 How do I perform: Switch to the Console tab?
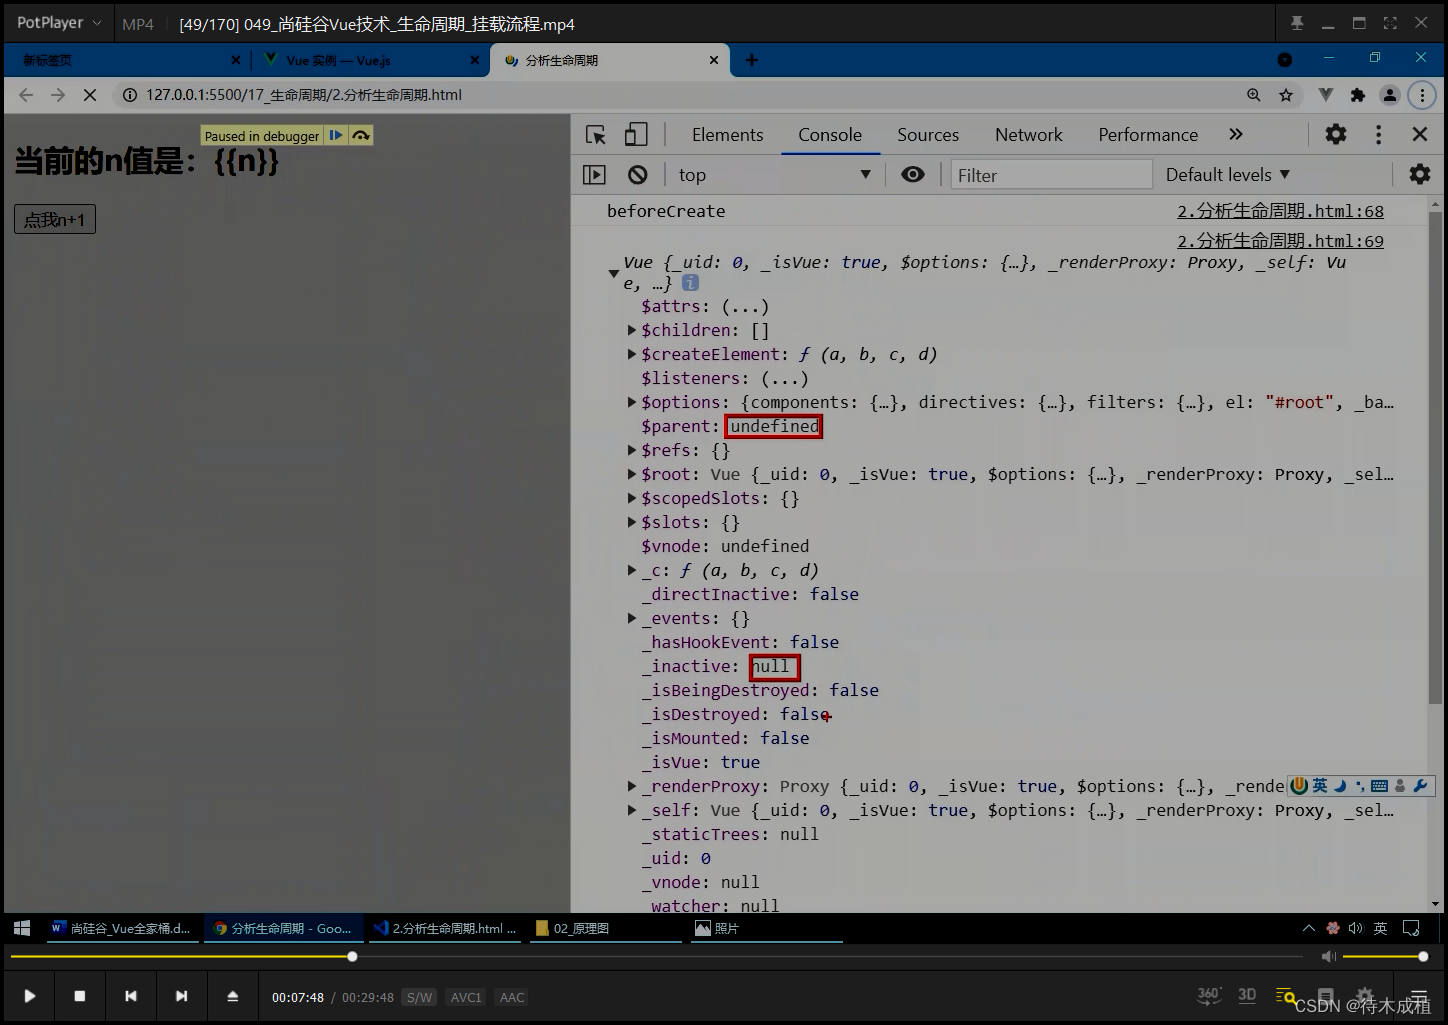click(830, 135)
